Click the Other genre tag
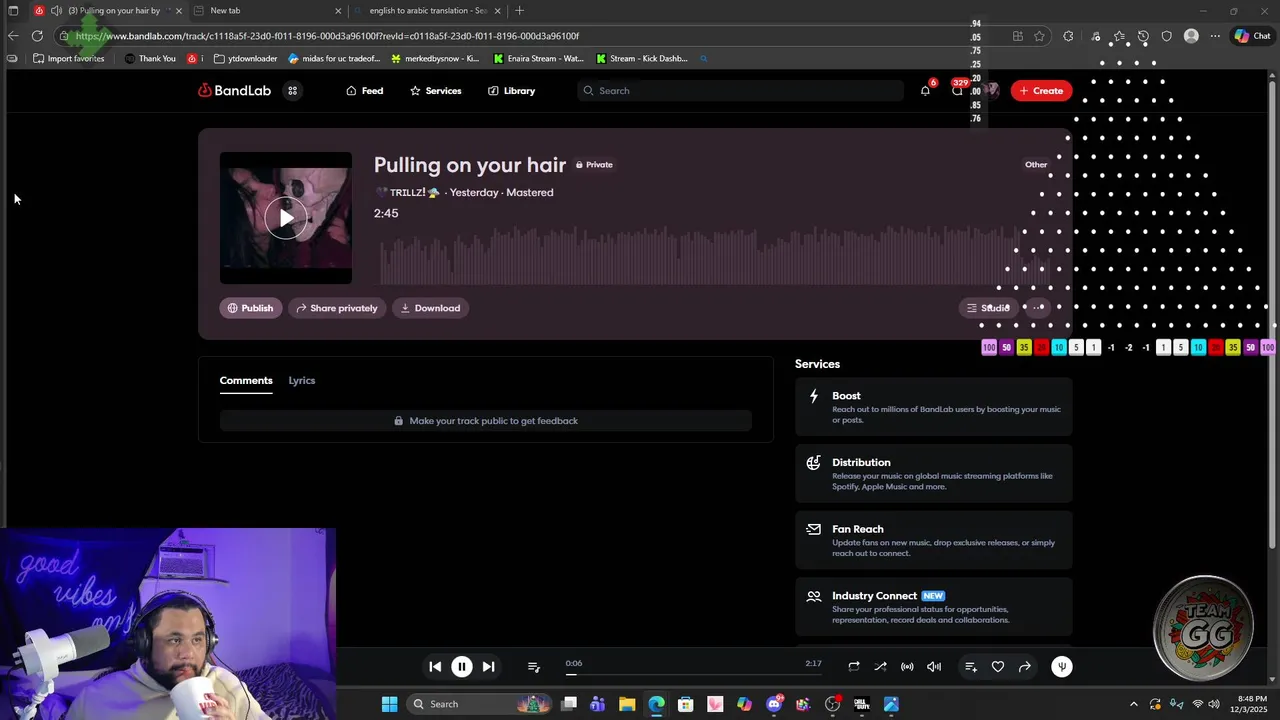The width and height of the screenshot is (1280, 720). point(1036,165)
